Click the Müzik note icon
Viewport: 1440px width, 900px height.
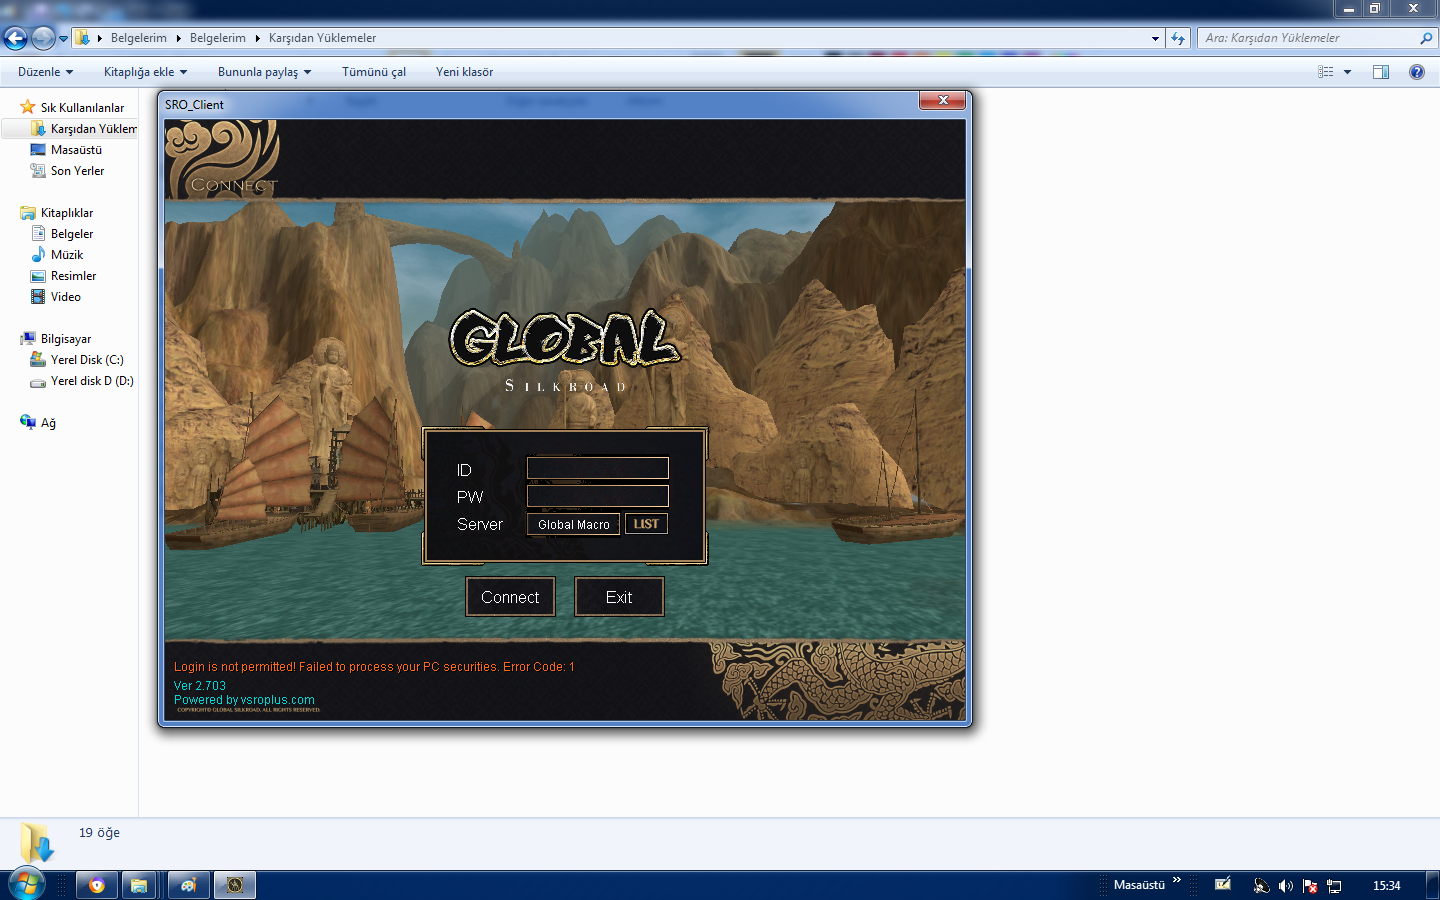click(38, 255)
